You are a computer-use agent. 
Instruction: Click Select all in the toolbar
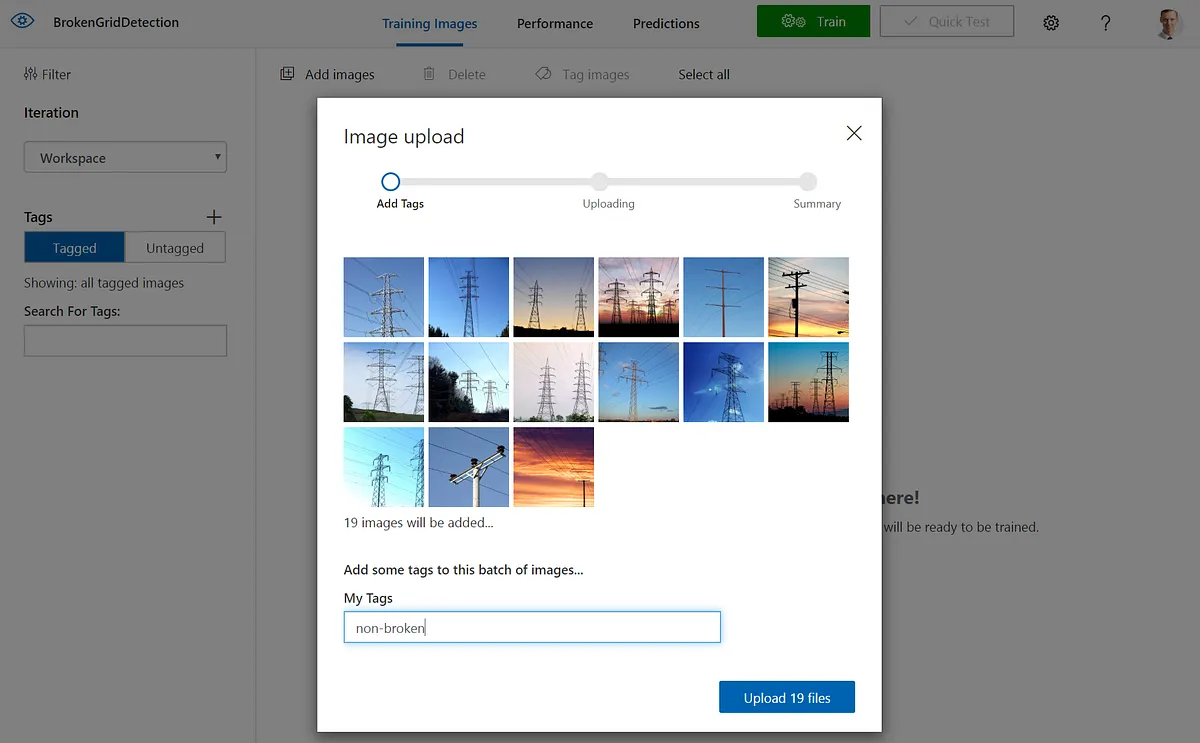point(703,74)
